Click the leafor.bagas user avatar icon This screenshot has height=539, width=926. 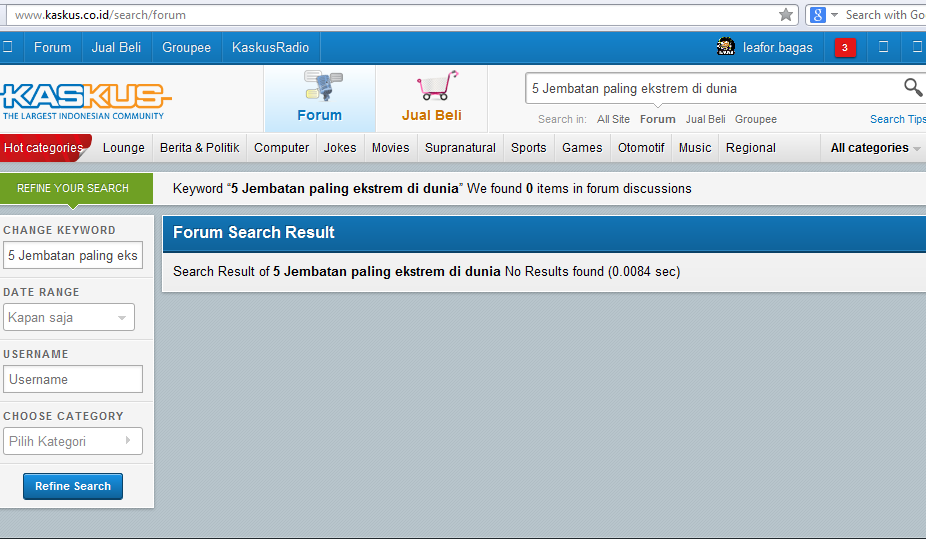(726, 47)
